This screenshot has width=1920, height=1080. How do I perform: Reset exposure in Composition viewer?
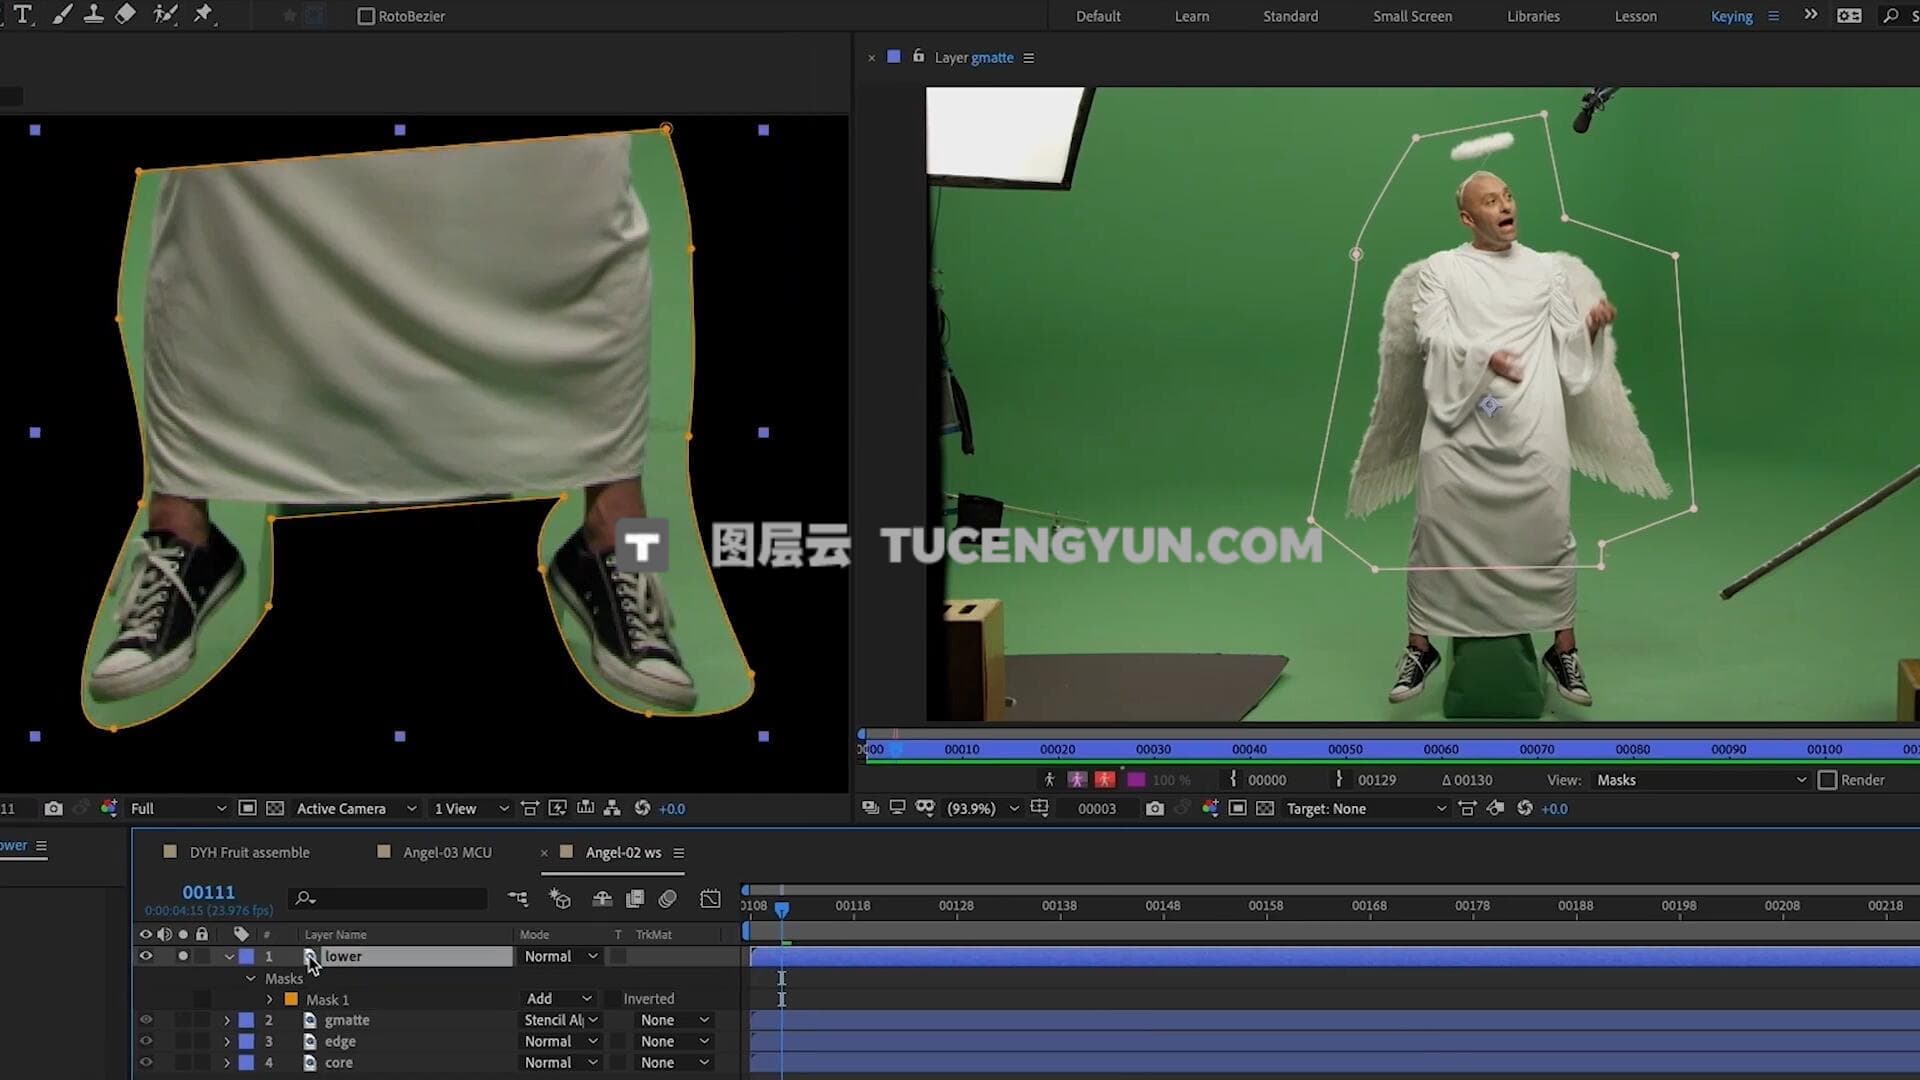(x=643, y=808)
